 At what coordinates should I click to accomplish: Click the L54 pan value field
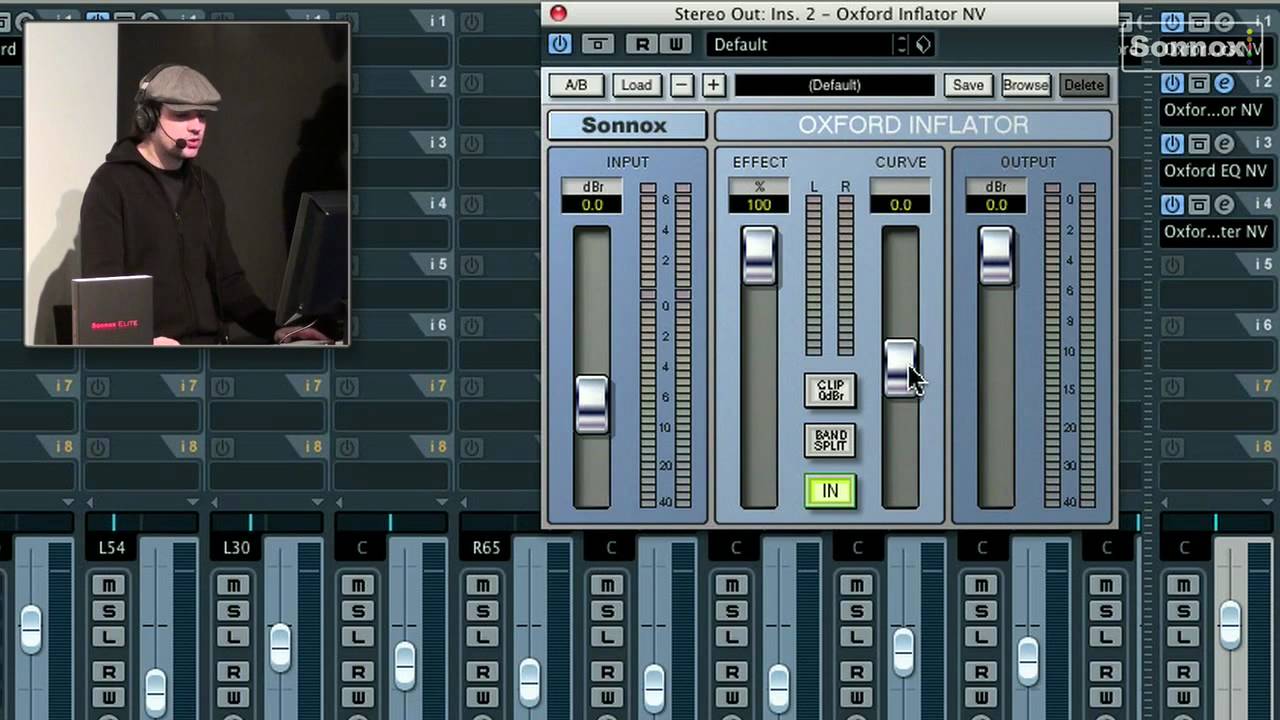point(112,547)
